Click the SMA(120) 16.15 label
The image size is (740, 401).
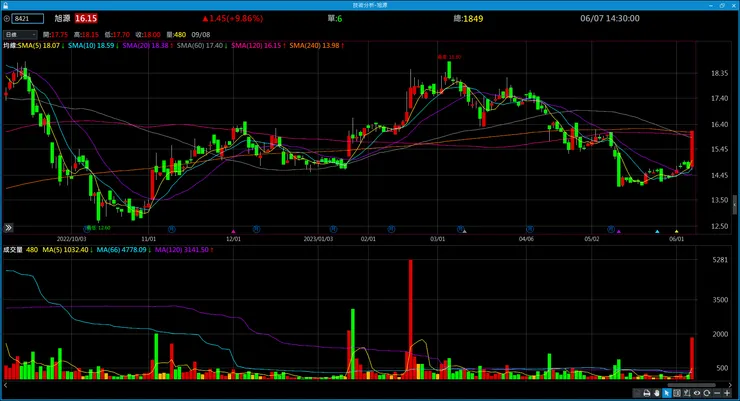point(258,46)
